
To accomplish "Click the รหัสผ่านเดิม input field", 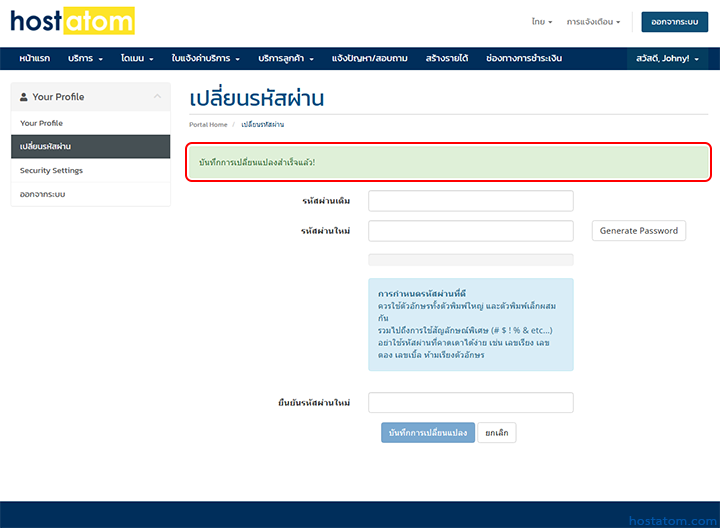I will (470, 201).
